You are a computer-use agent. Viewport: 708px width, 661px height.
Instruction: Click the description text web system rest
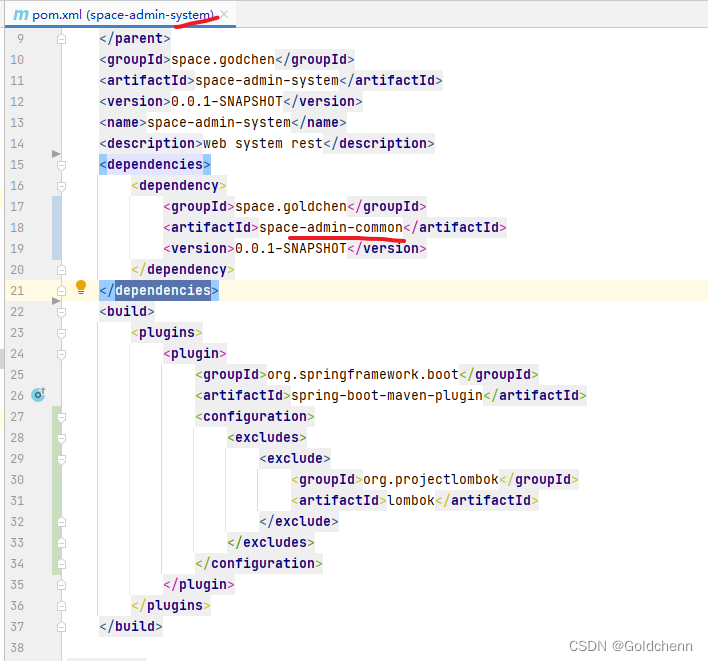[263, 143]
